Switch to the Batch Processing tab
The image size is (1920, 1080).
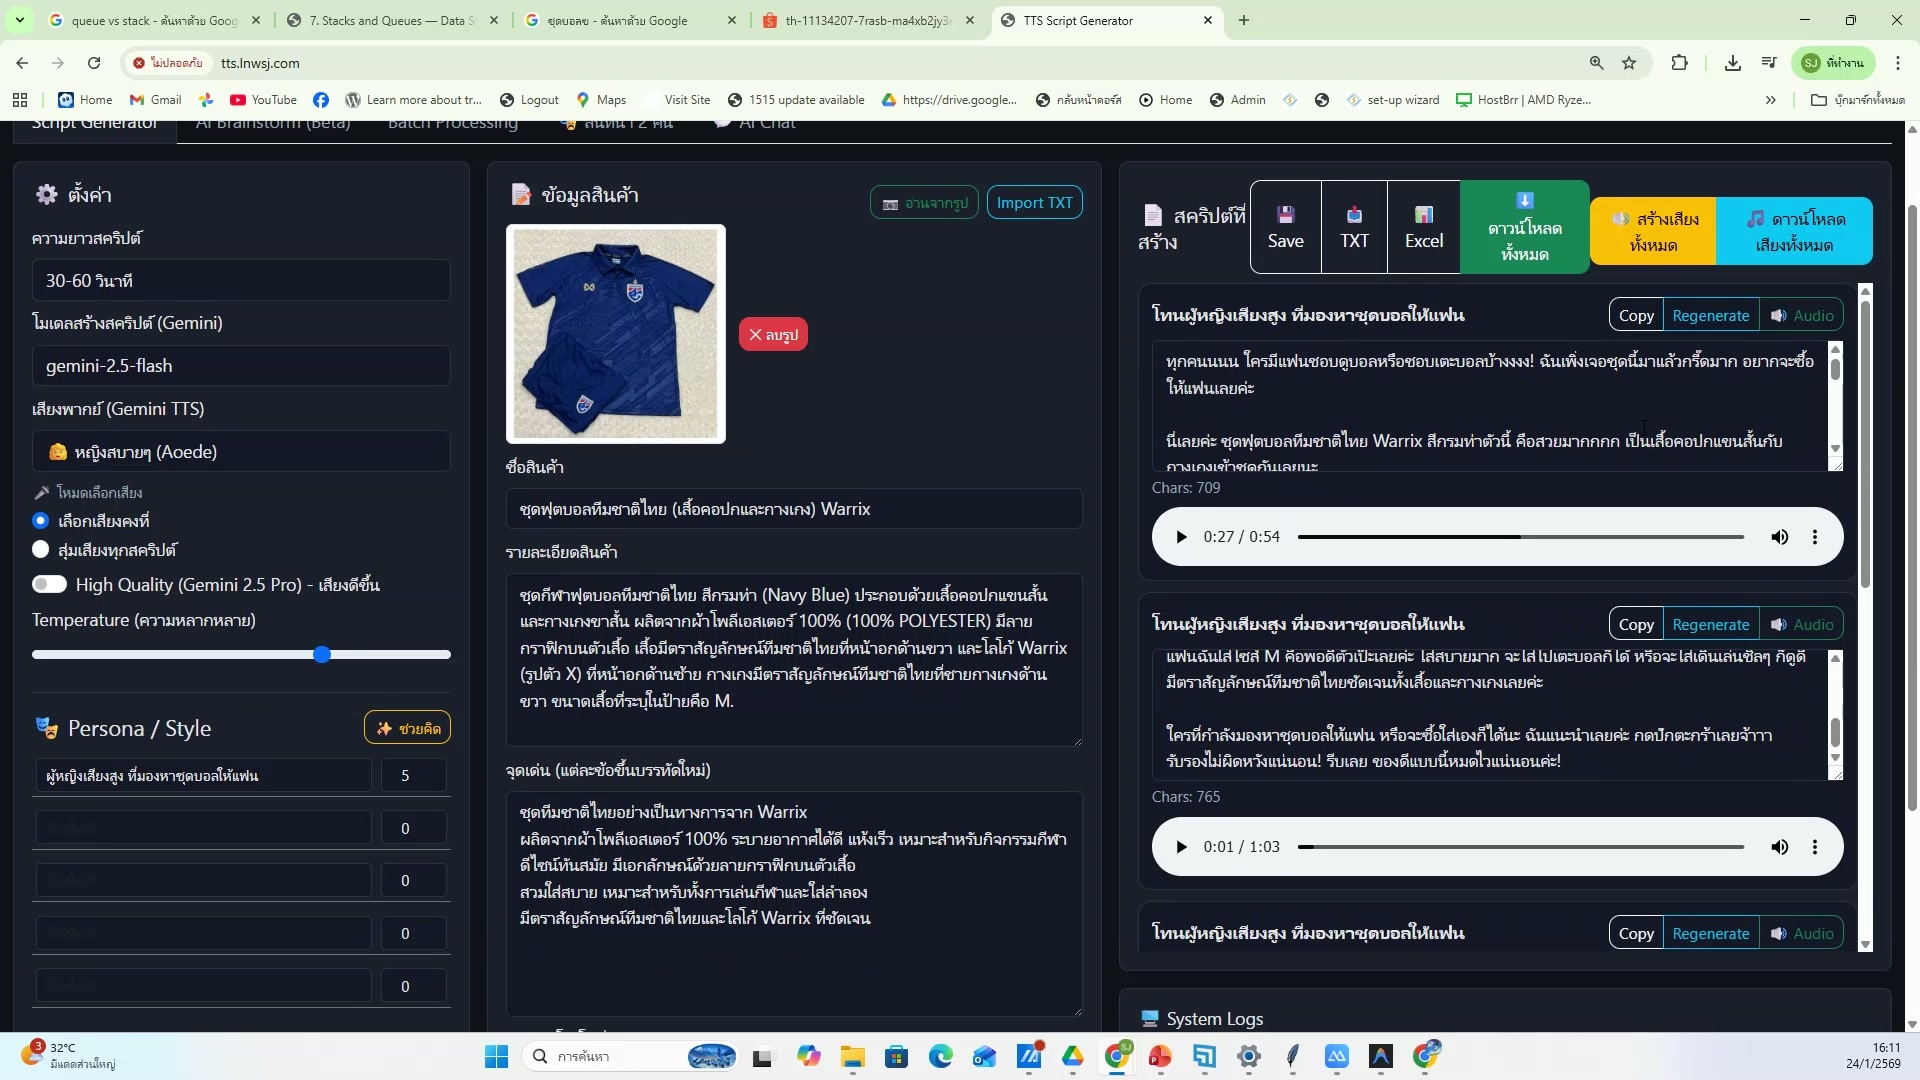pyautogui.click(x=453, y=122)
